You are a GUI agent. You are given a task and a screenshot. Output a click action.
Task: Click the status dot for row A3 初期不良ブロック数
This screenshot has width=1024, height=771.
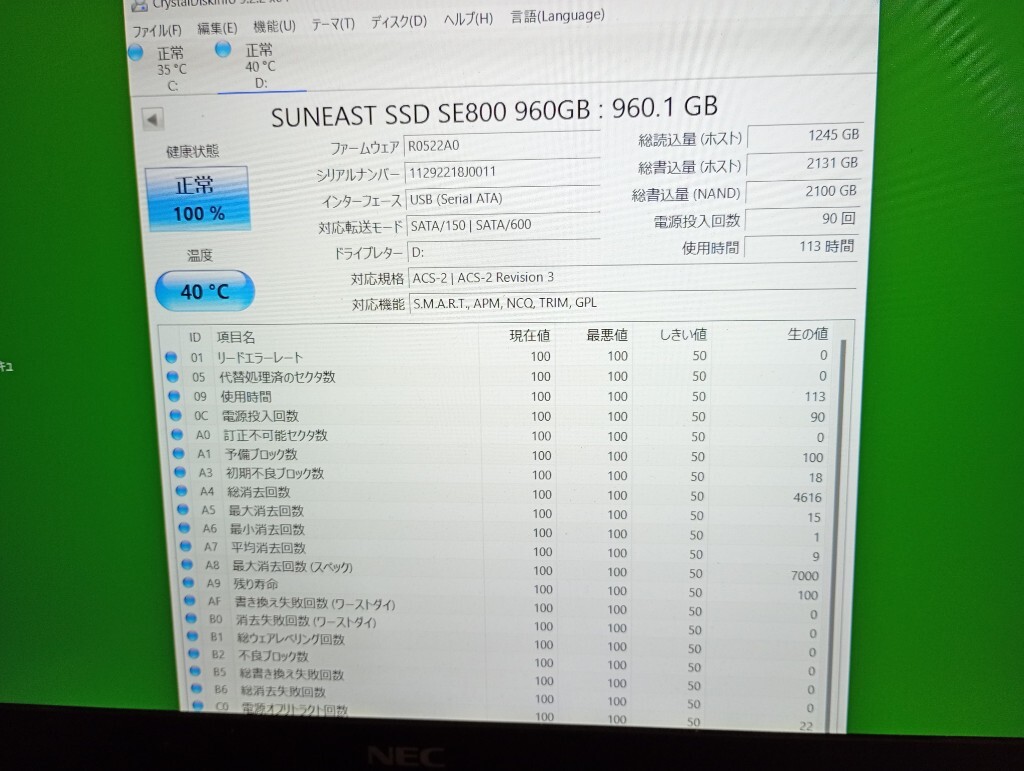pos(180,472)
